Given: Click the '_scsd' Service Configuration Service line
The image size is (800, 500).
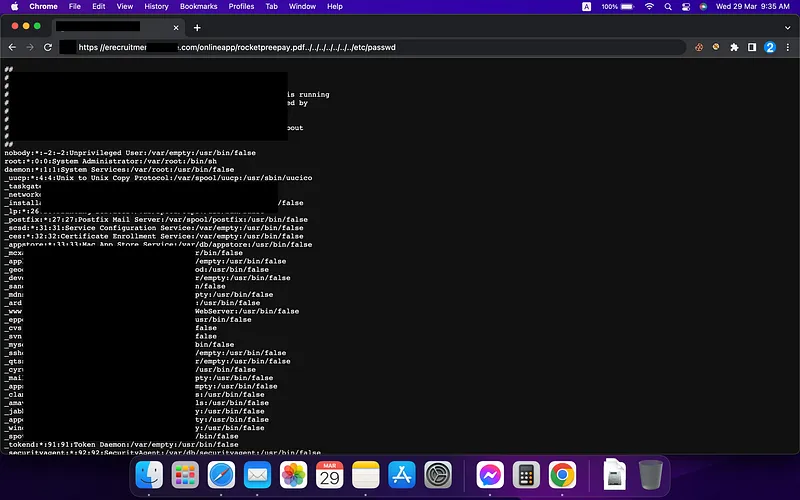Looking at the screenshot, I should pos(154,228).
